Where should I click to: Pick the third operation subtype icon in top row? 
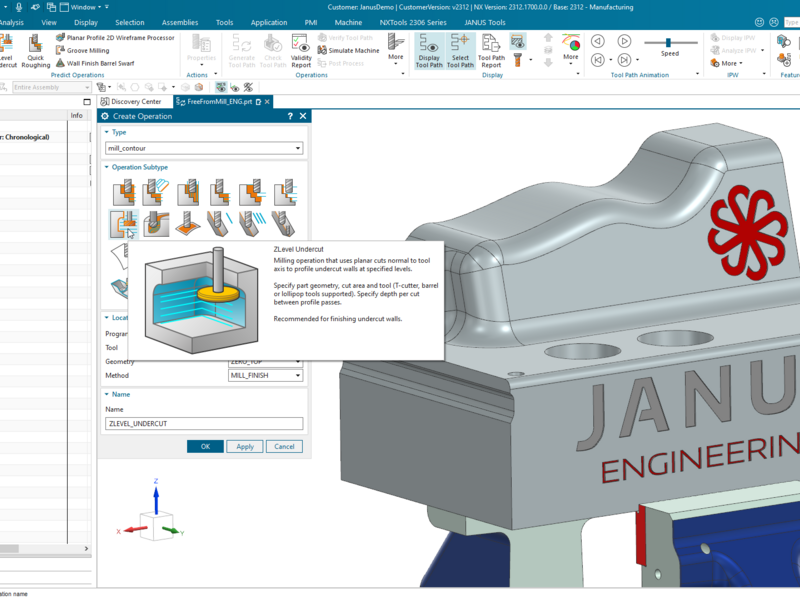(x=188, y=192)
